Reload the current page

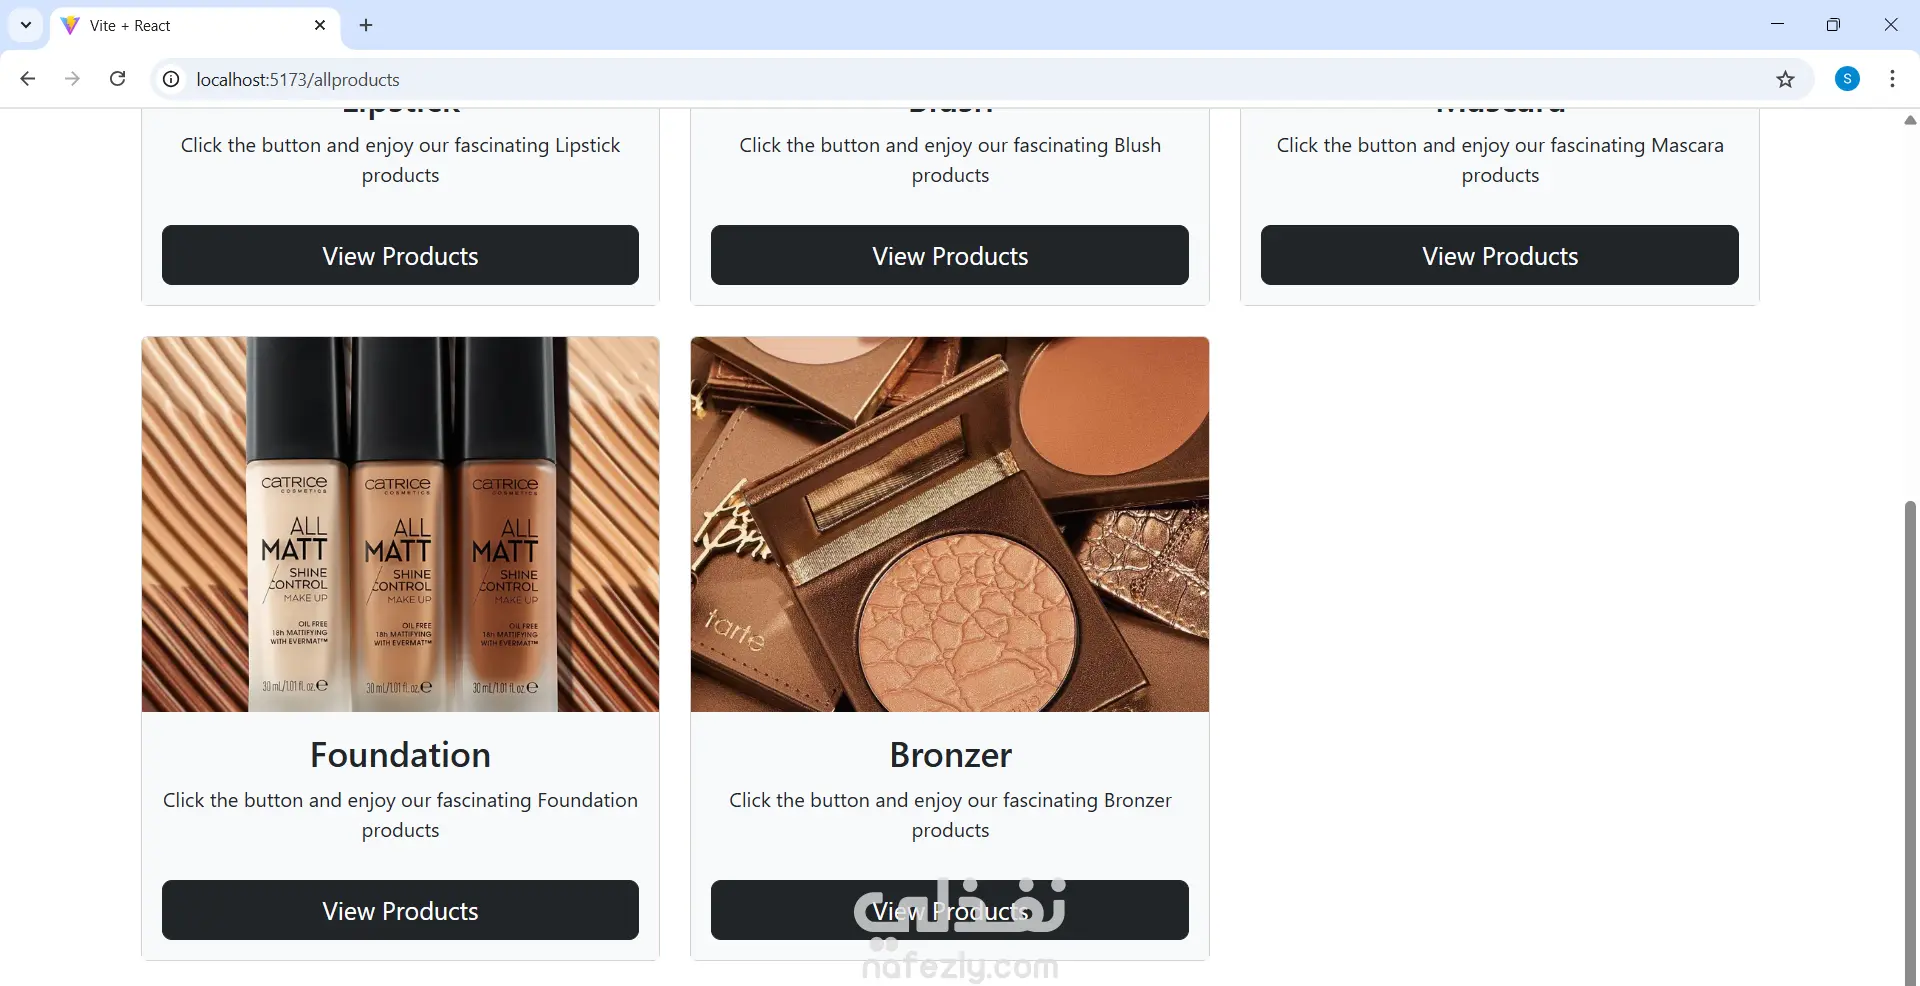(117, 79)
